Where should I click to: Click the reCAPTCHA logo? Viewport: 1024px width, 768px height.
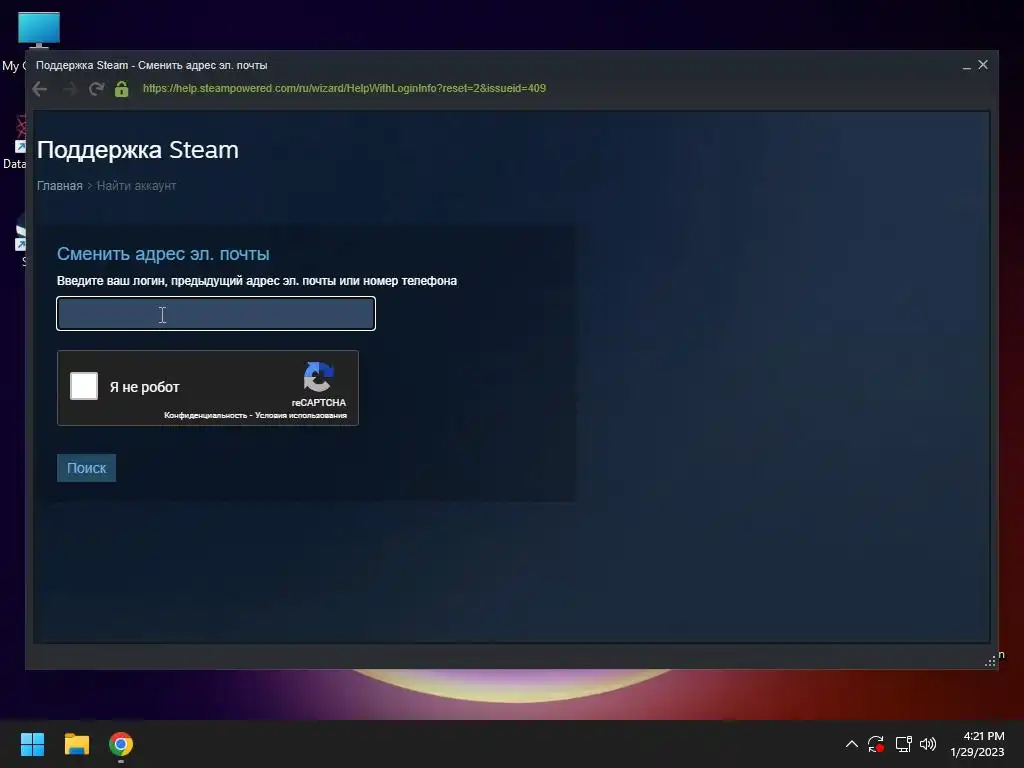click(319, 377)
